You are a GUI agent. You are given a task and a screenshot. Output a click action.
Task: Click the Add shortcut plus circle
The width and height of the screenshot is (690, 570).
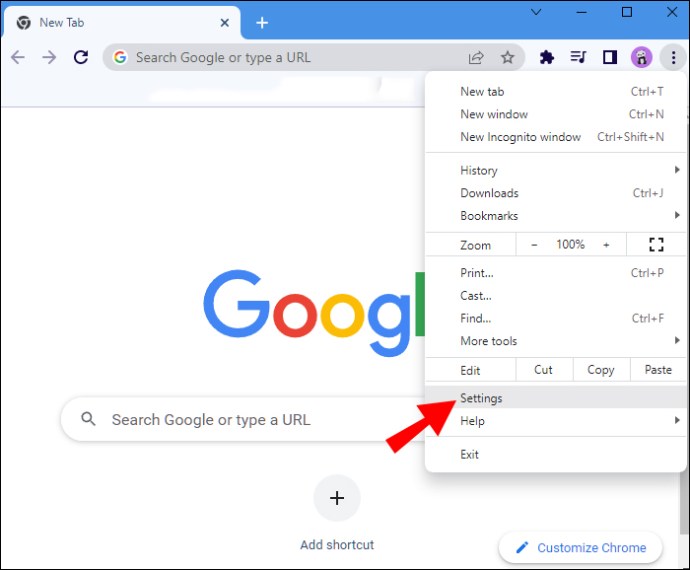click(x=337, y=498)
